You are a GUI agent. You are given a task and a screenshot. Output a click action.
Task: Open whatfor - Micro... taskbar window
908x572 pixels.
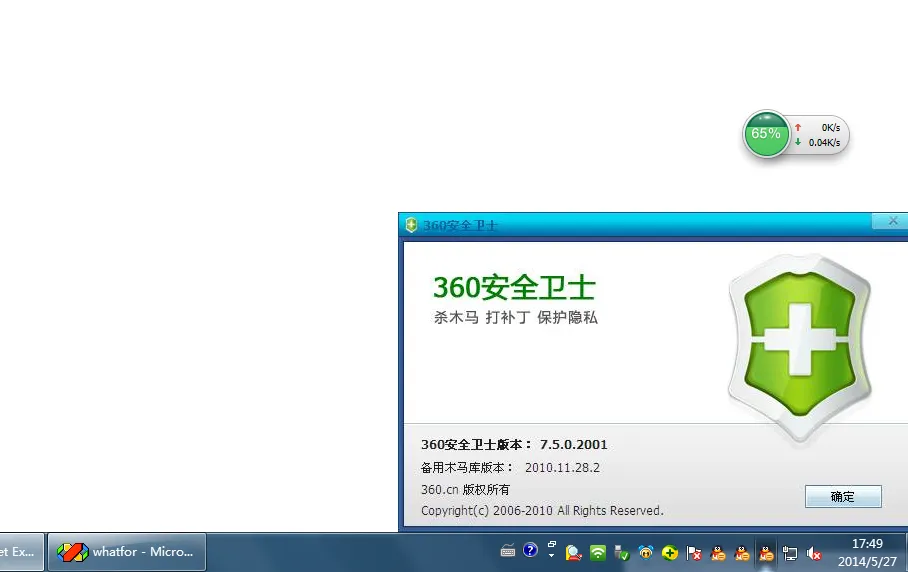tap(127, 552)
